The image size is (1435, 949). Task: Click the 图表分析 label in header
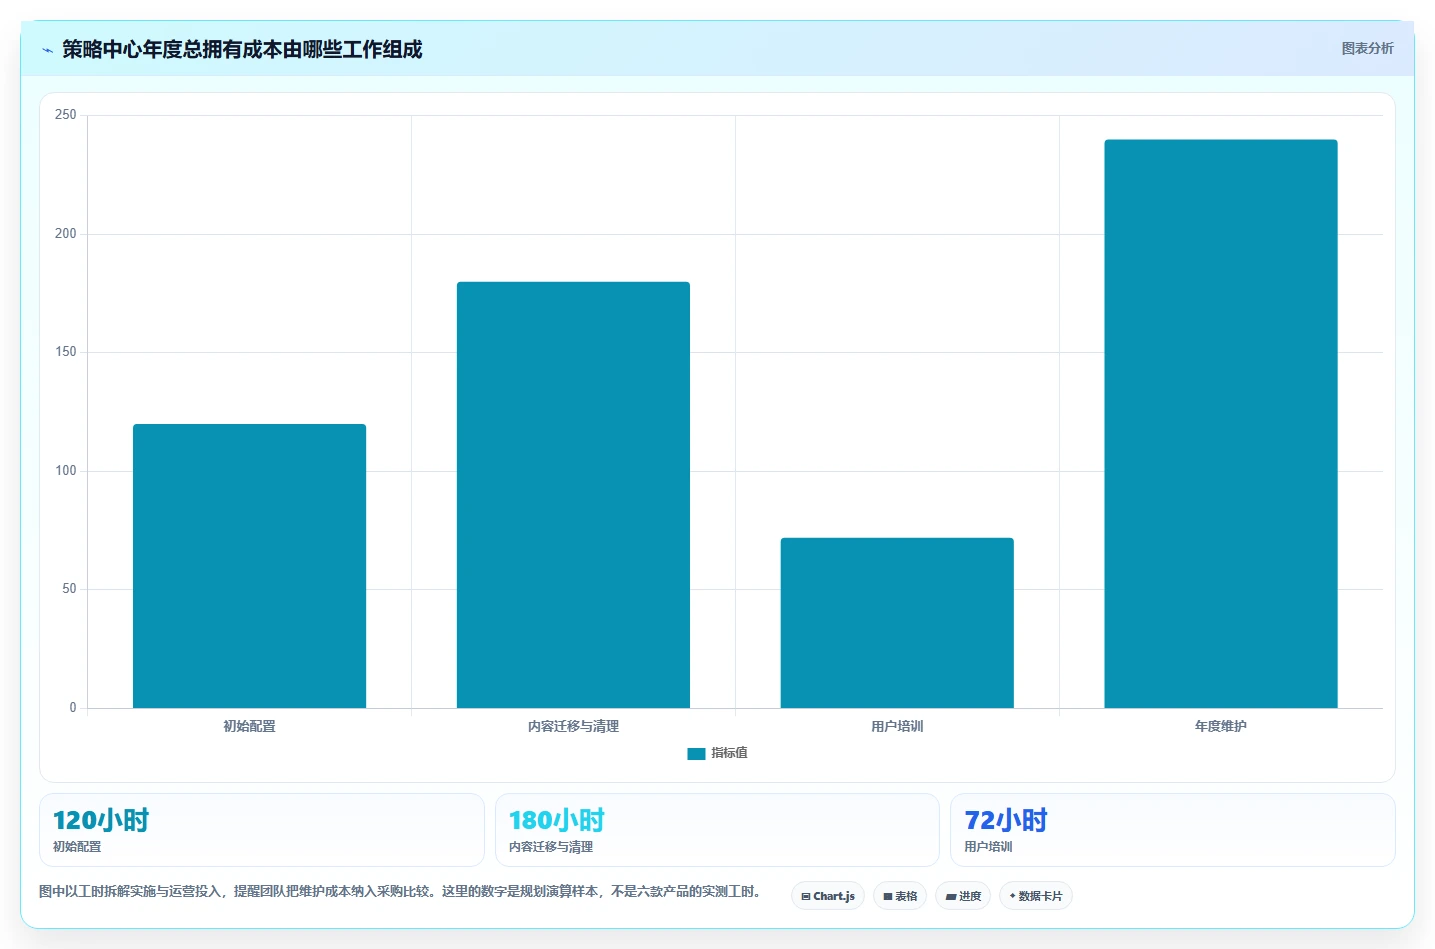pyautogui.click(x=1367, y=48)
